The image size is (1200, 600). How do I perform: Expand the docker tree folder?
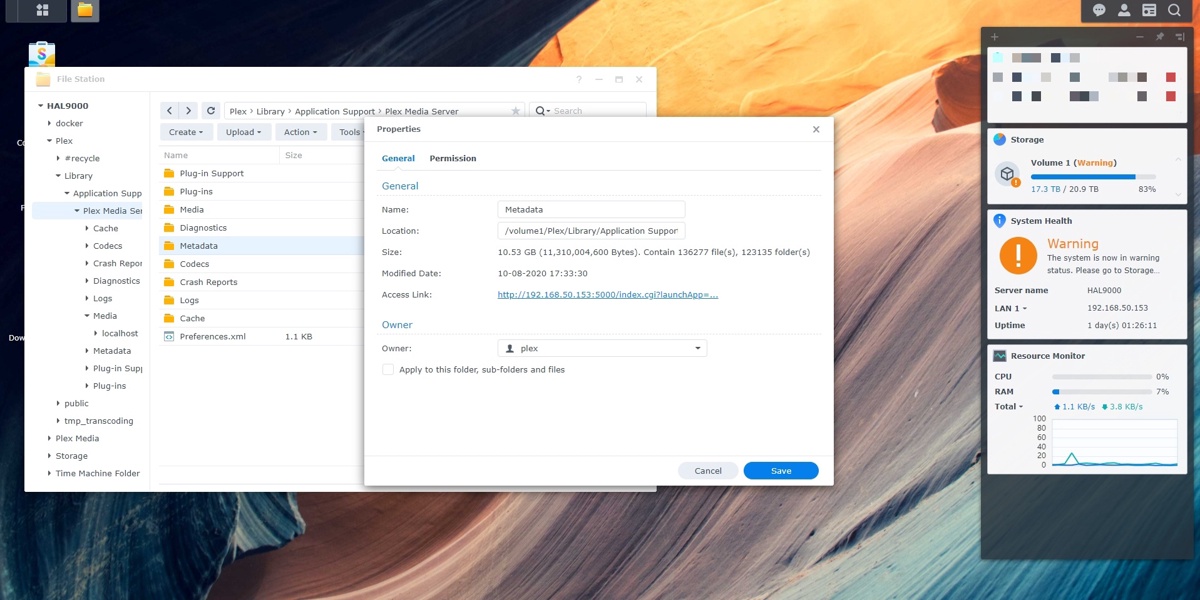coord(49,124)
